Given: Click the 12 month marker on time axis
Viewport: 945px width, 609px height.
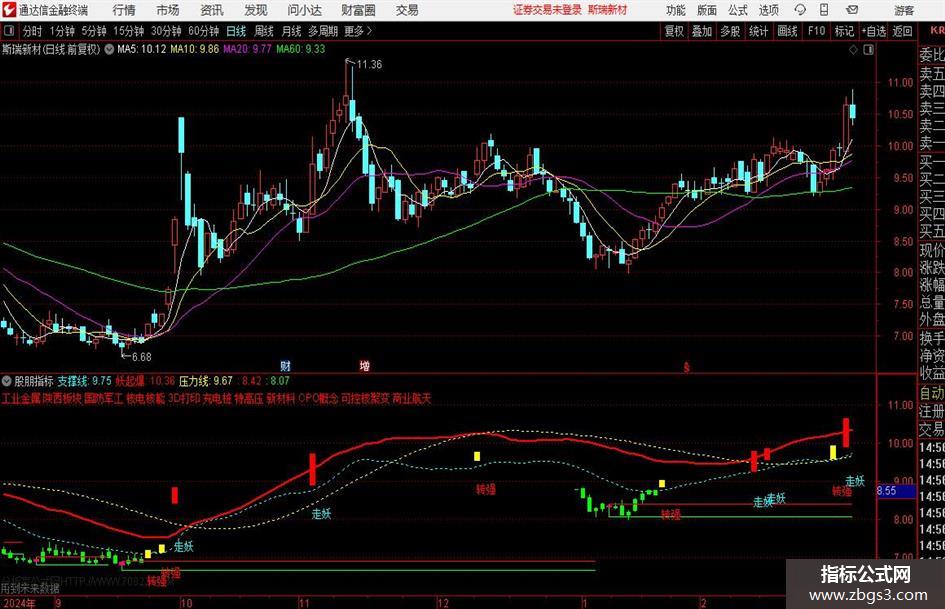Looking at the screenshot, I should click(443, 602).
